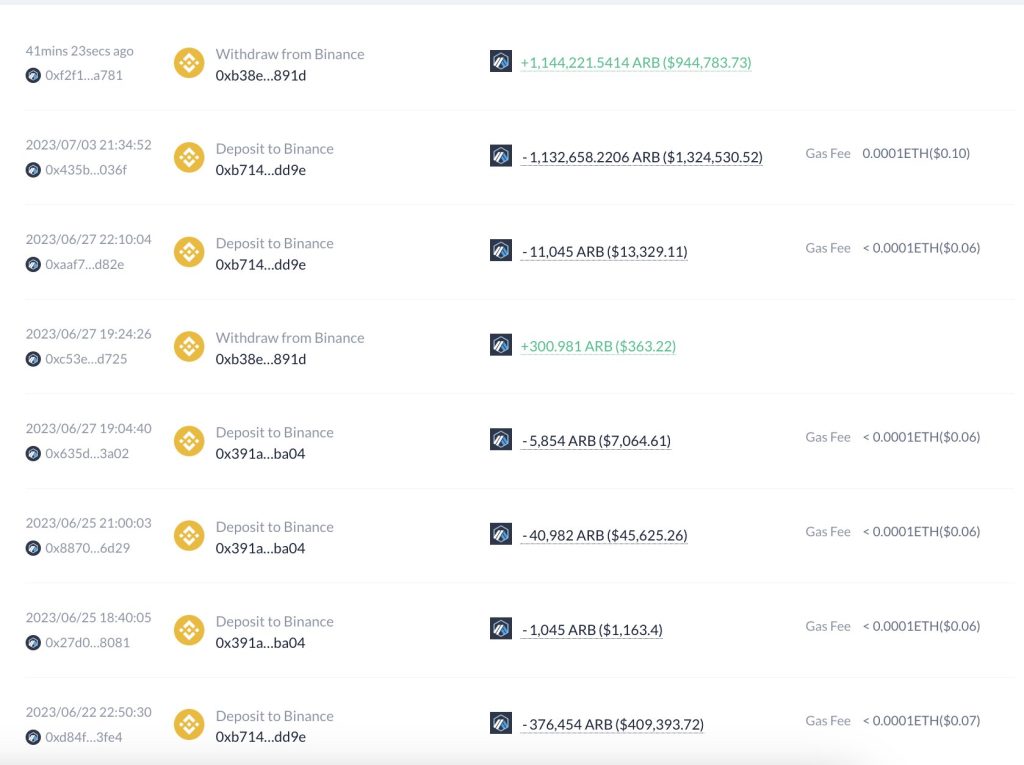Click ARB token icon next to -11,045 ARB

click(501, 250)
